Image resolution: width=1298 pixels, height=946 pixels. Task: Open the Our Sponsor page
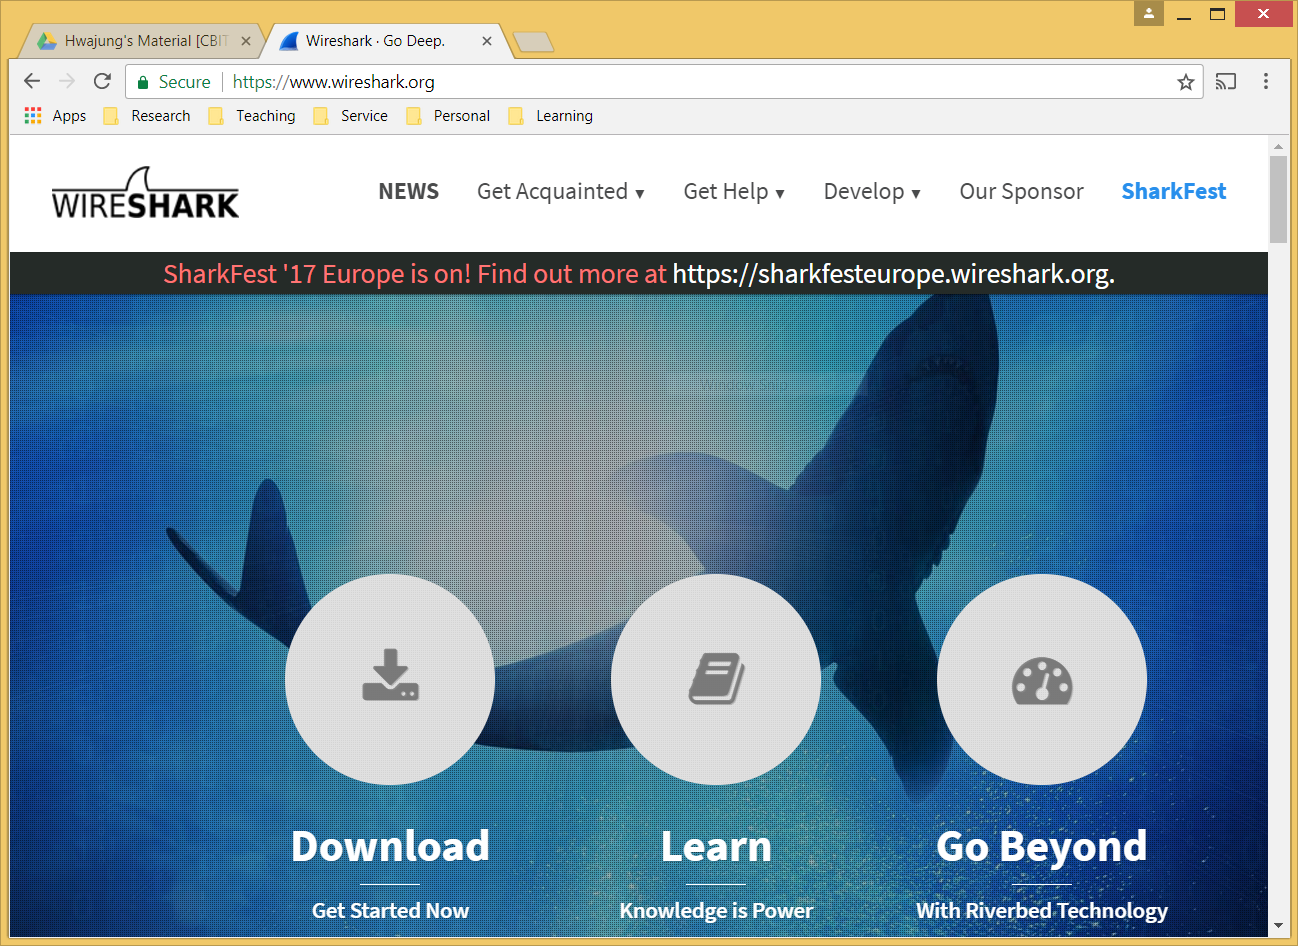click(x=1021, y=191)
